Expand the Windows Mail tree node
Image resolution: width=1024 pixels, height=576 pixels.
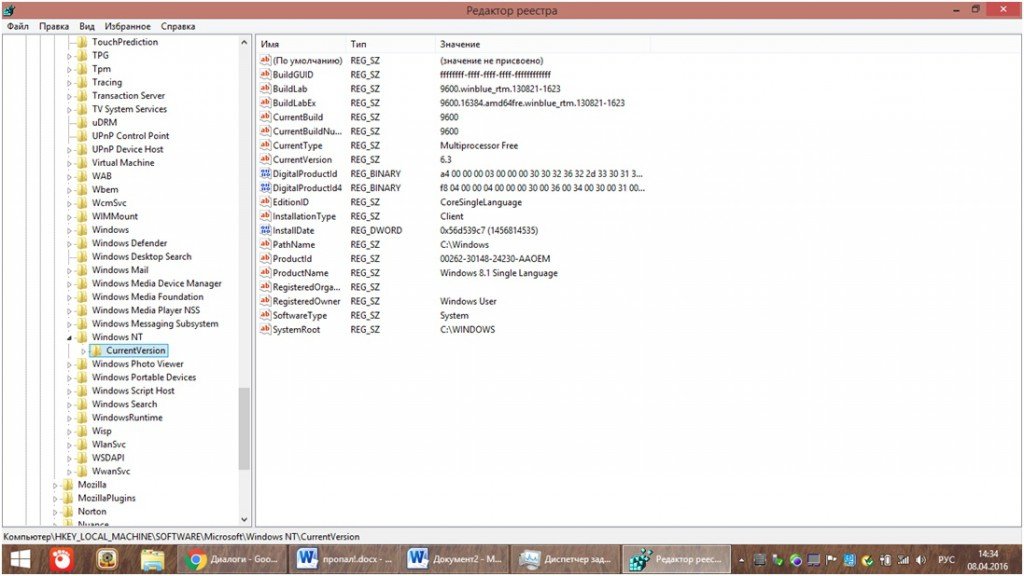(69, 270)
